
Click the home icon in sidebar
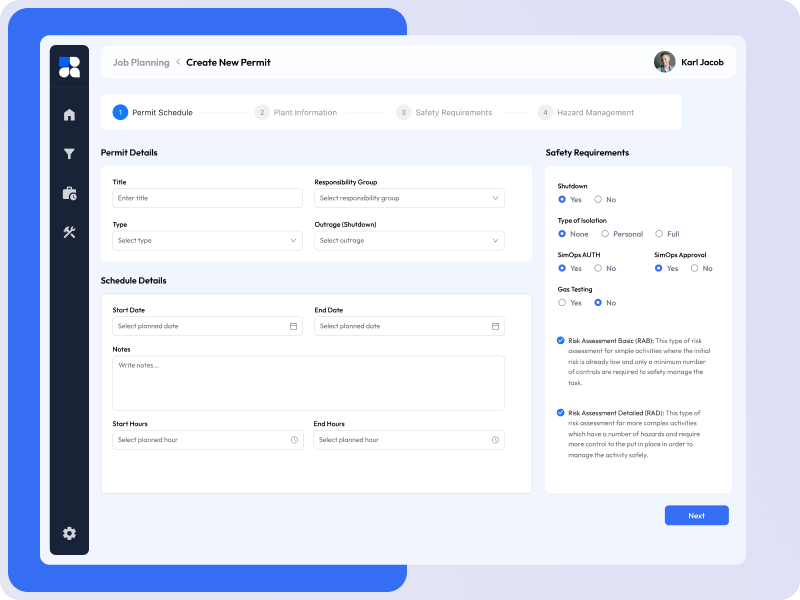[69, 115]
